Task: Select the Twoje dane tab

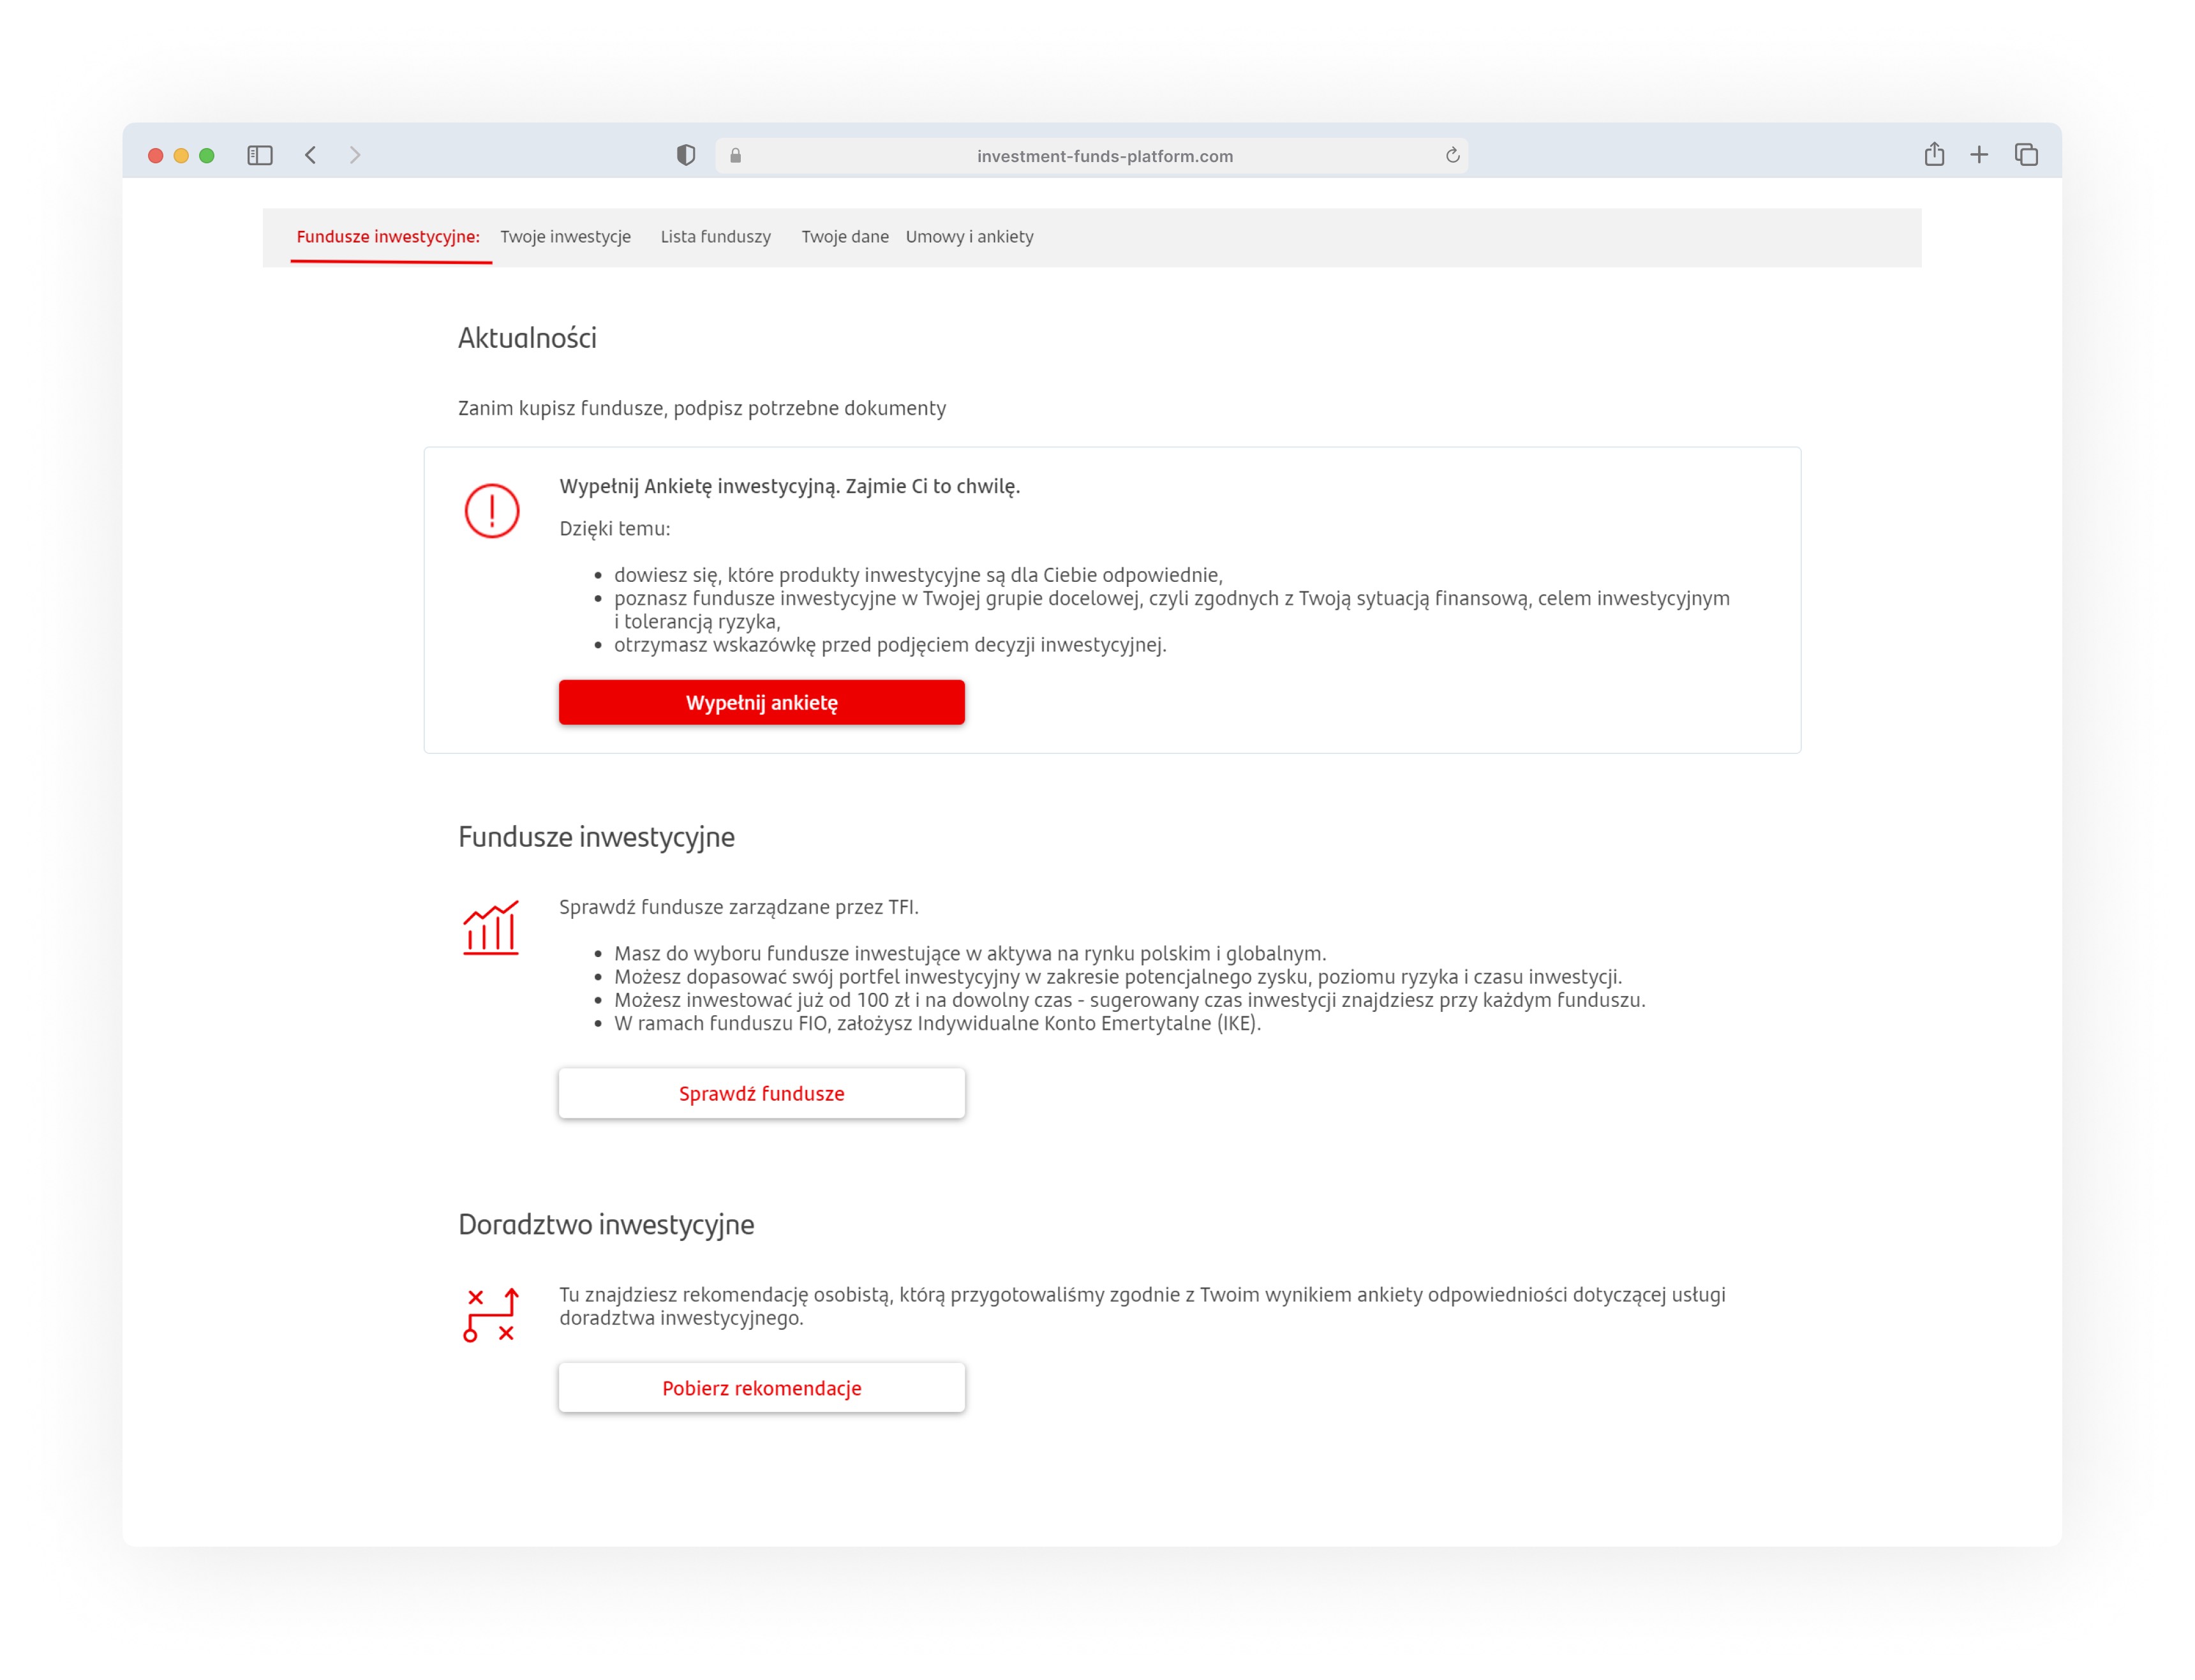Action: [845, 237]
